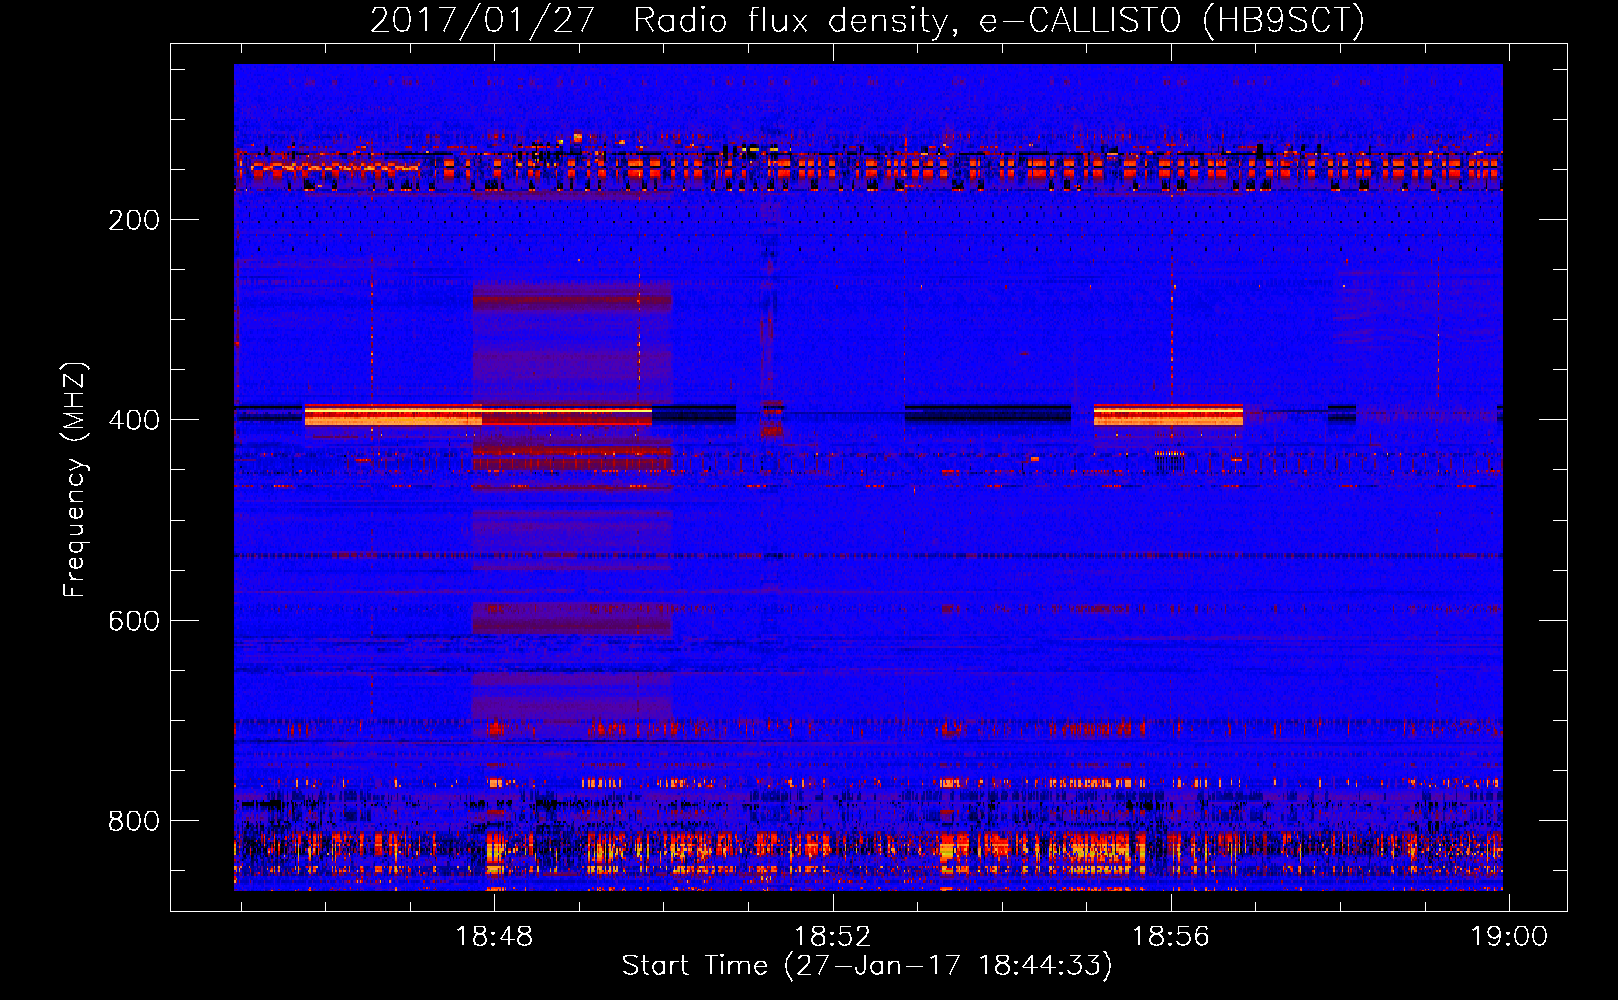Image resolution: width=1618 pixels, height=1000 pixels.
Task: Click the 200 frequency tick label
Action: 134,220
